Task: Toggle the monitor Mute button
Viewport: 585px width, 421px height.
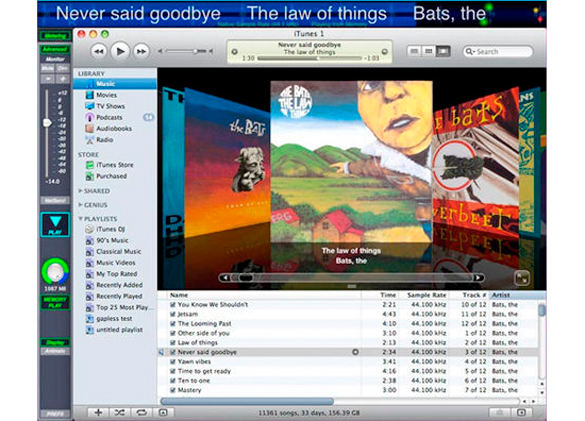Action: click(x=48, y=68)
